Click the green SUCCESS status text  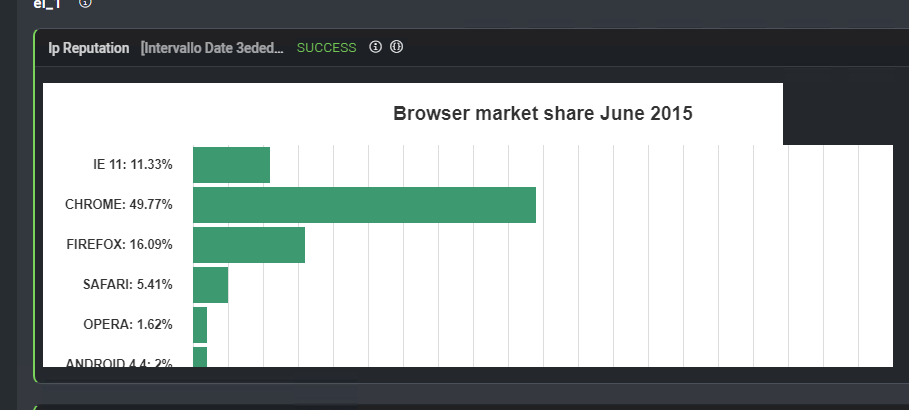(x=326, y=48)
